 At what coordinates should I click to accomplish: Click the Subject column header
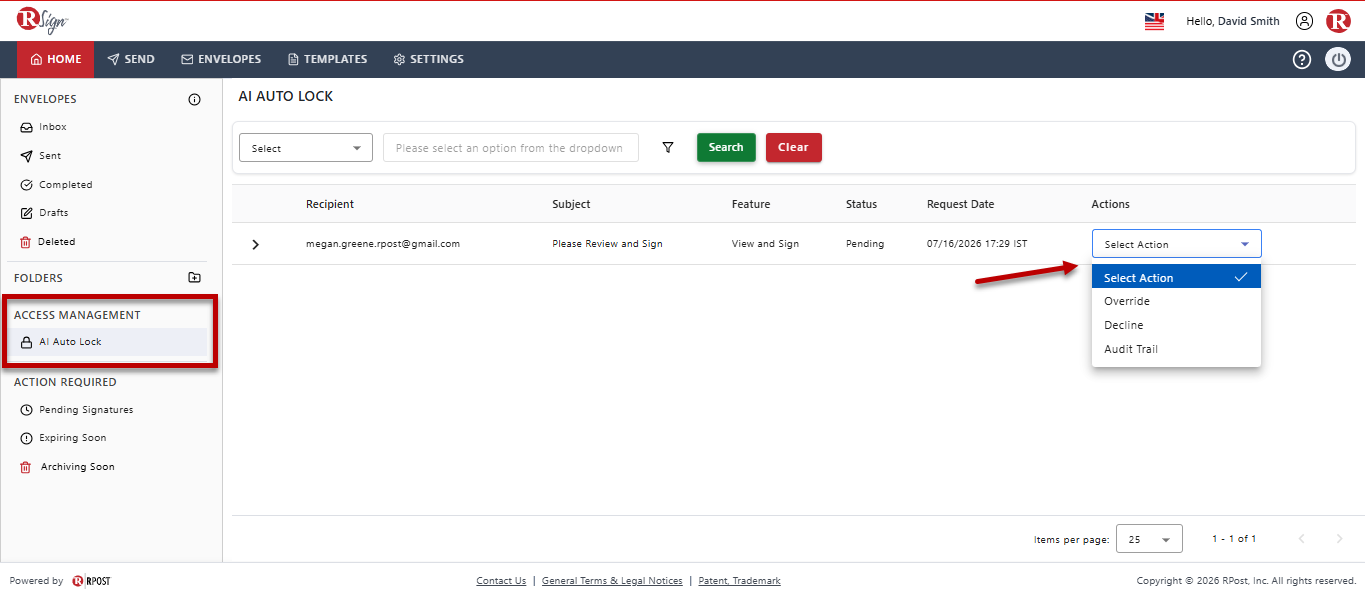pos(571,204)
